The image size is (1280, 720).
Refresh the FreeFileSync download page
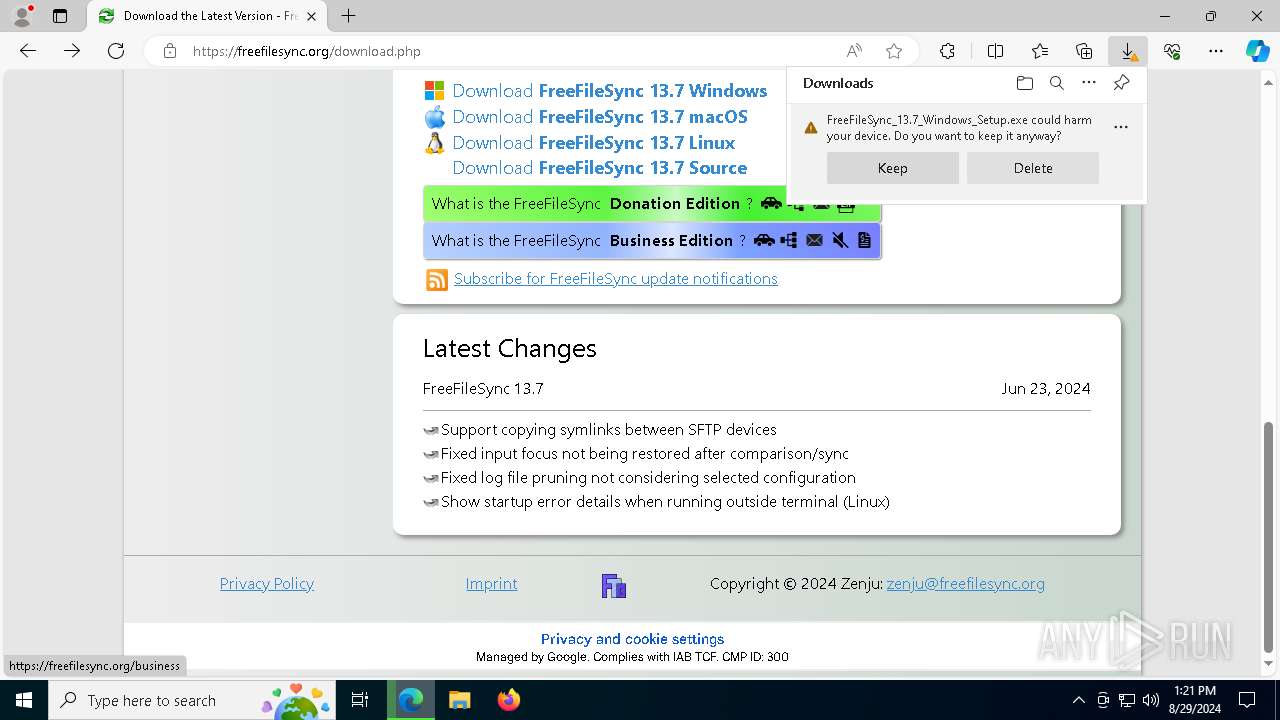(x=116, y=51)
